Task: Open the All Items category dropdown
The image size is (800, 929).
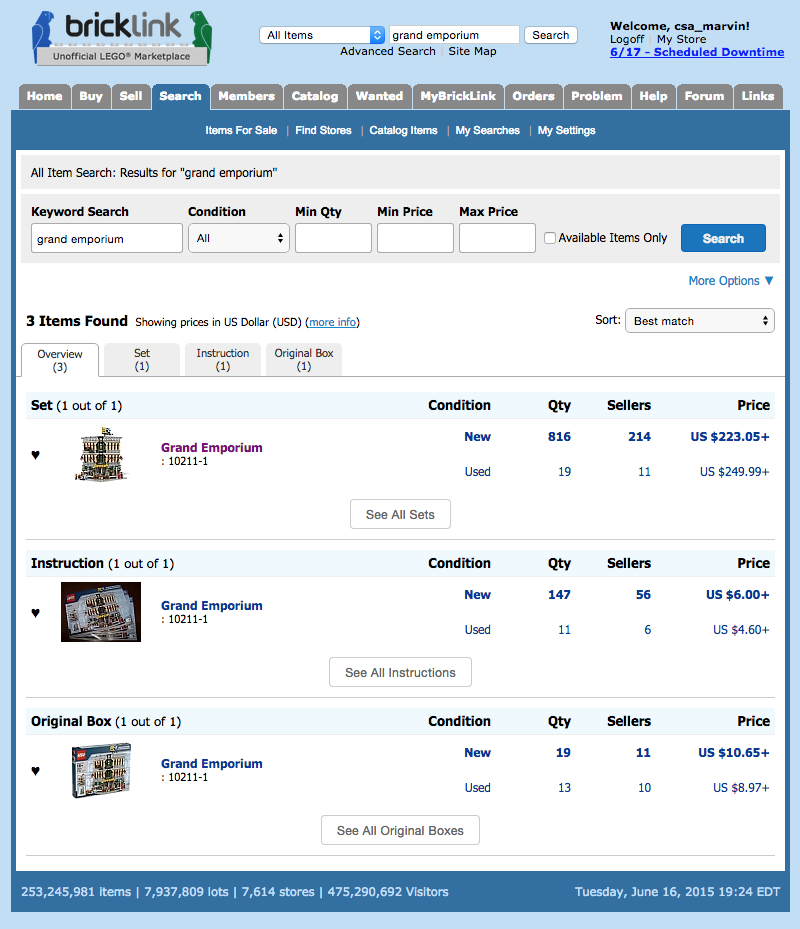Action: (322, 35)
